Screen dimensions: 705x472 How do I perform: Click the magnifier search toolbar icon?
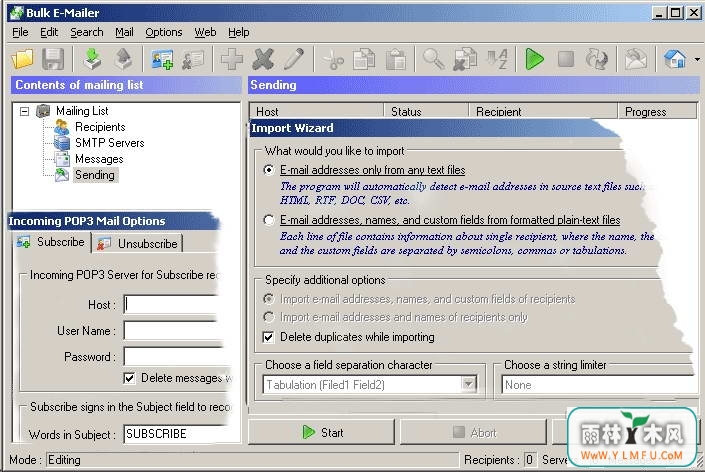tap(434, 59)
